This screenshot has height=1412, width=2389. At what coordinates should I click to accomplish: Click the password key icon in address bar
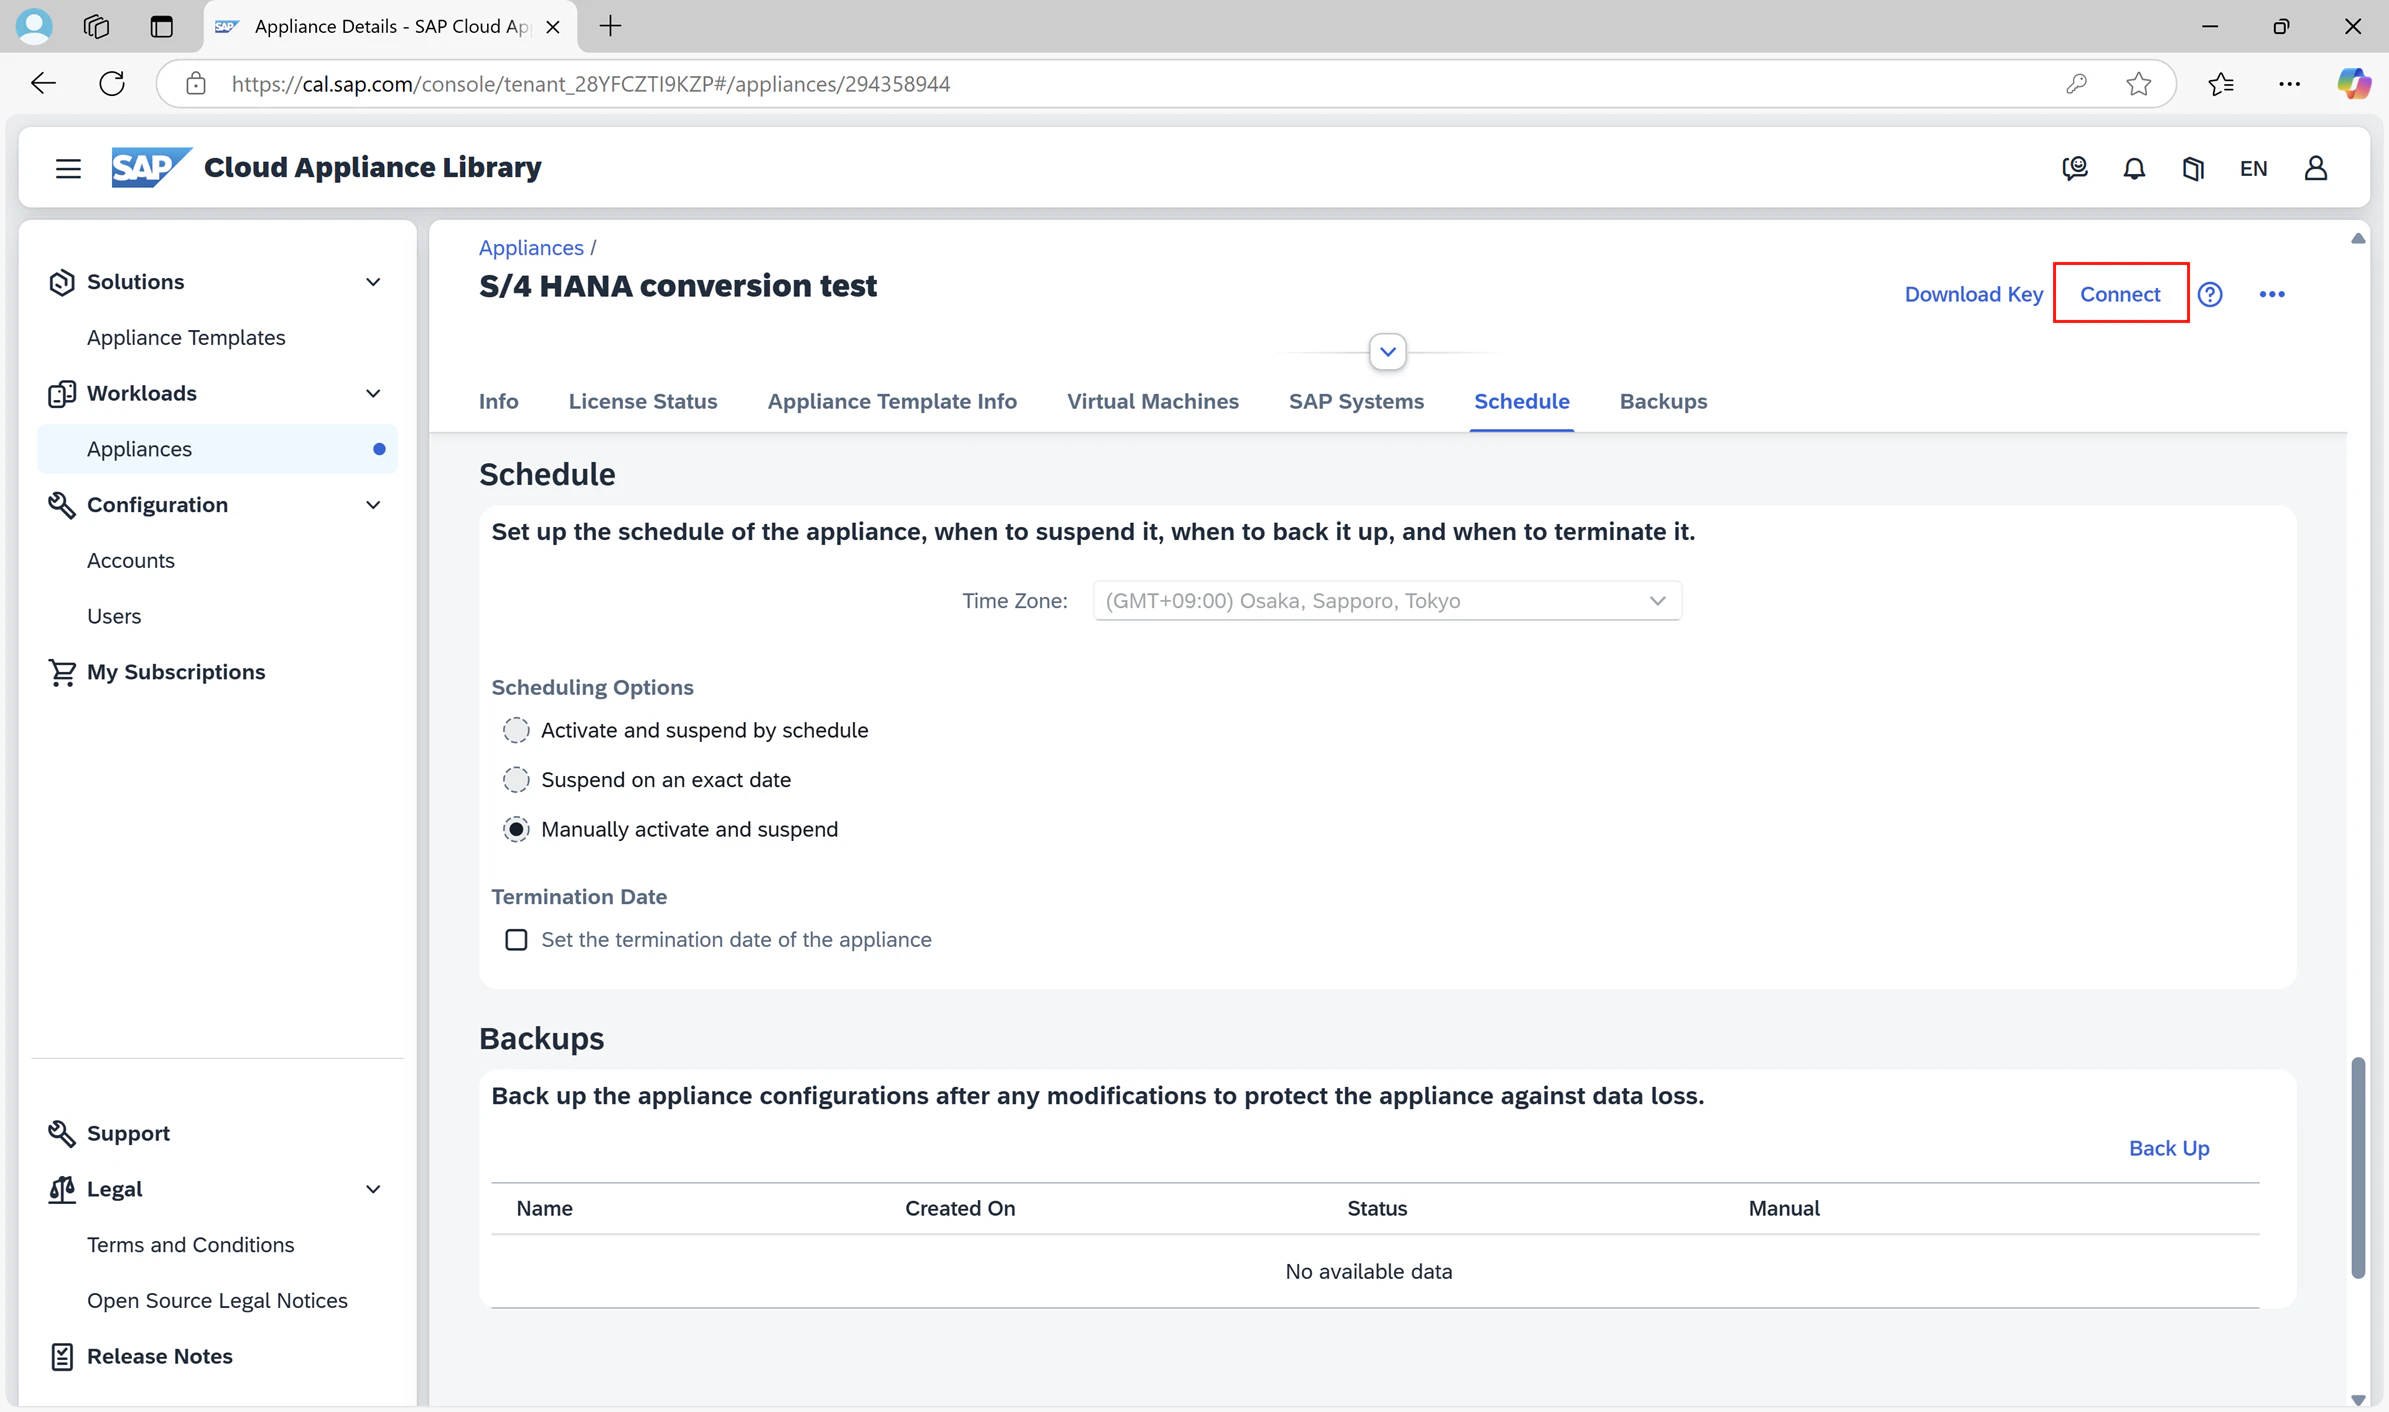pyautogui.click(x=2076, y=84)
